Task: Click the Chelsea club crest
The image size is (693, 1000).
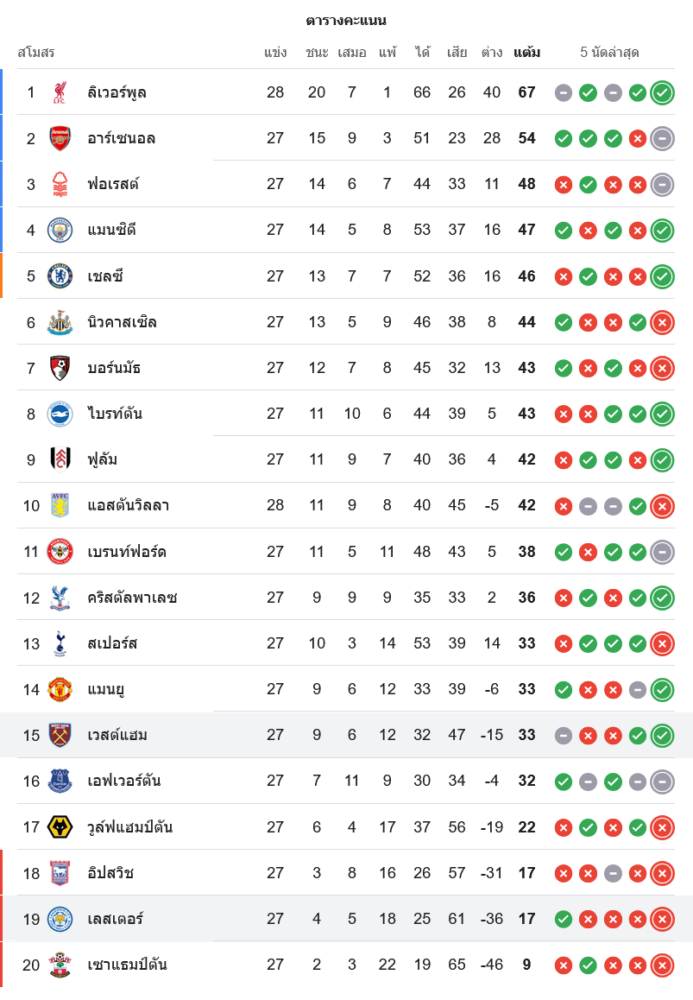Action: pyautogui.click(x=60, y=276)
